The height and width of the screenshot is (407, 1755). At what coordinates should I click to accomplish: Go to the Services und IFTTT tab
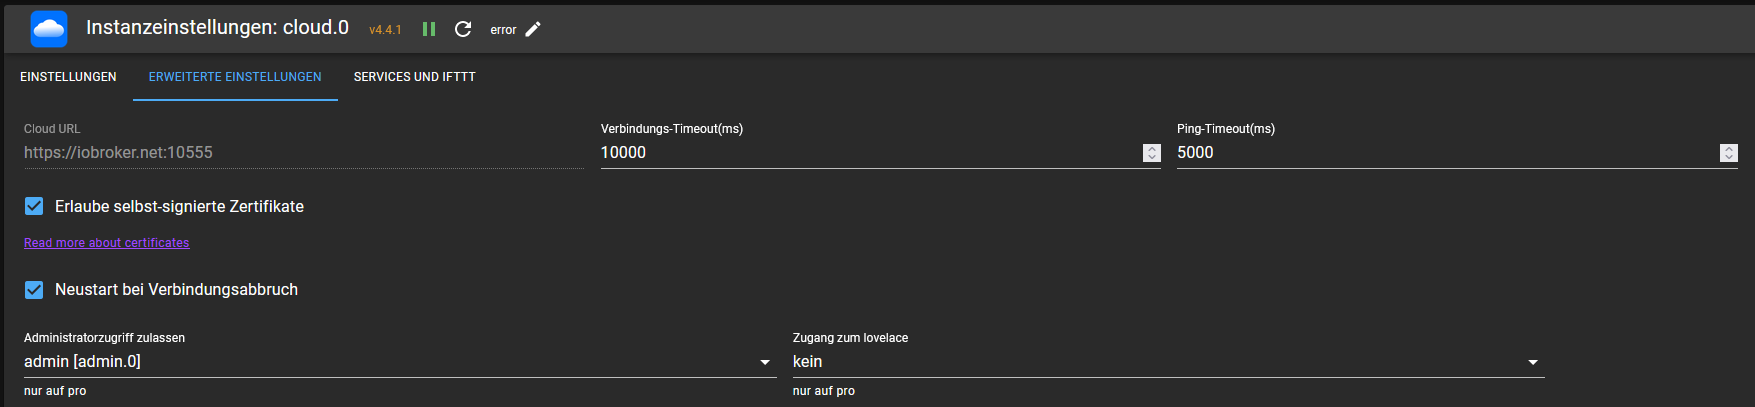[x=414, y=77]
